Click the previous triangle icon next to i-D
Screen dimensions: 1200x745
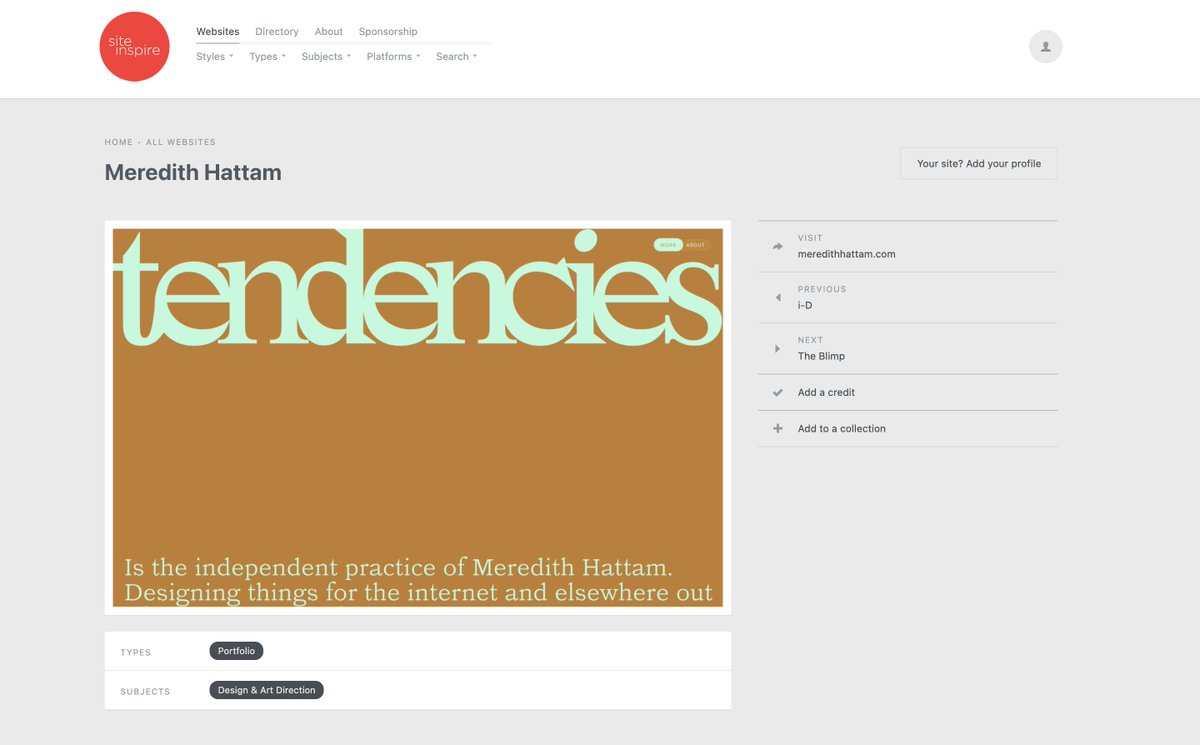778,297
